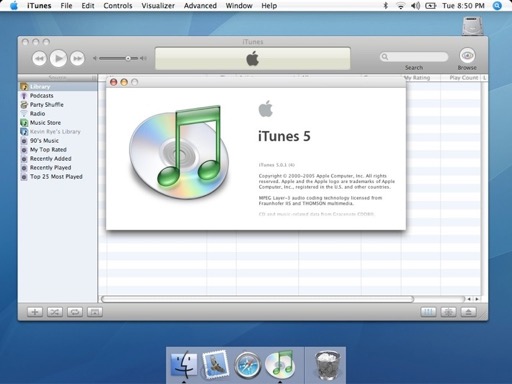Open Mail from the Dock
512x384 pixels.
click(215, 364)
